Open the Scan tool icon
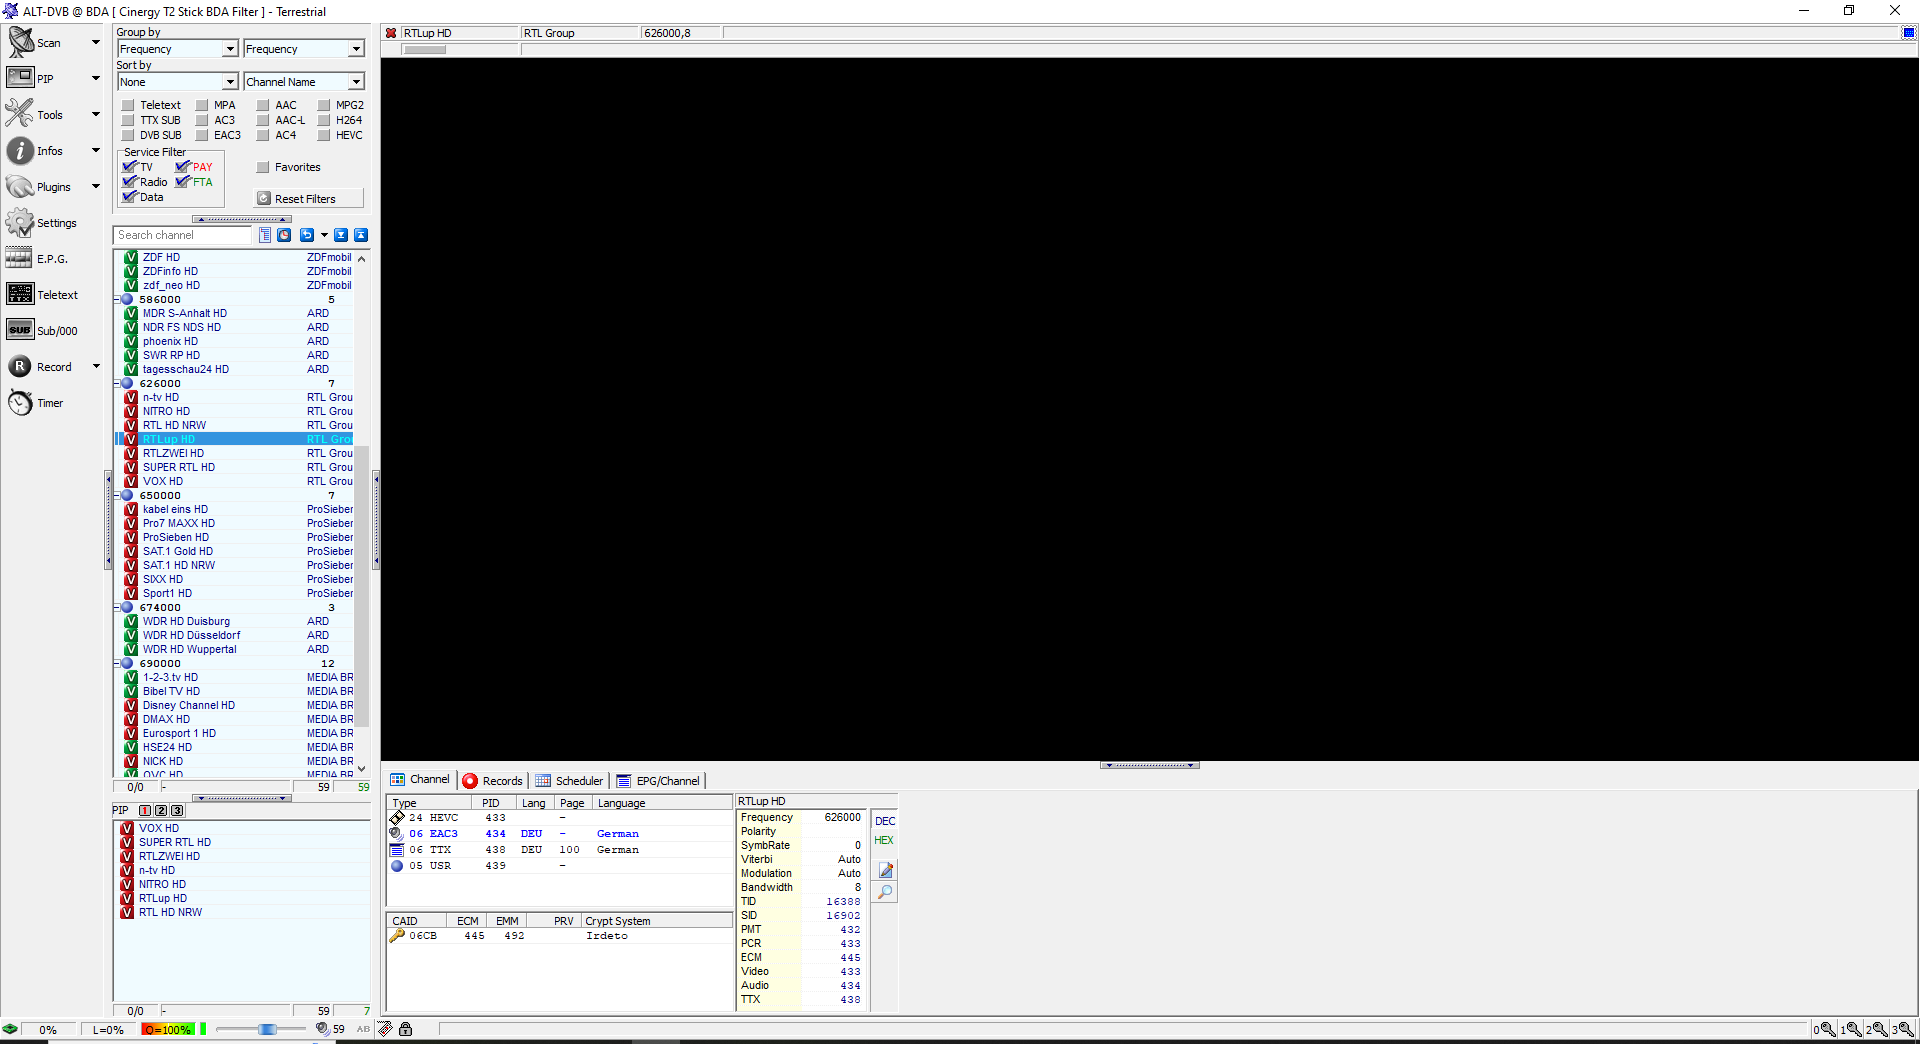 tap(21, 43)
